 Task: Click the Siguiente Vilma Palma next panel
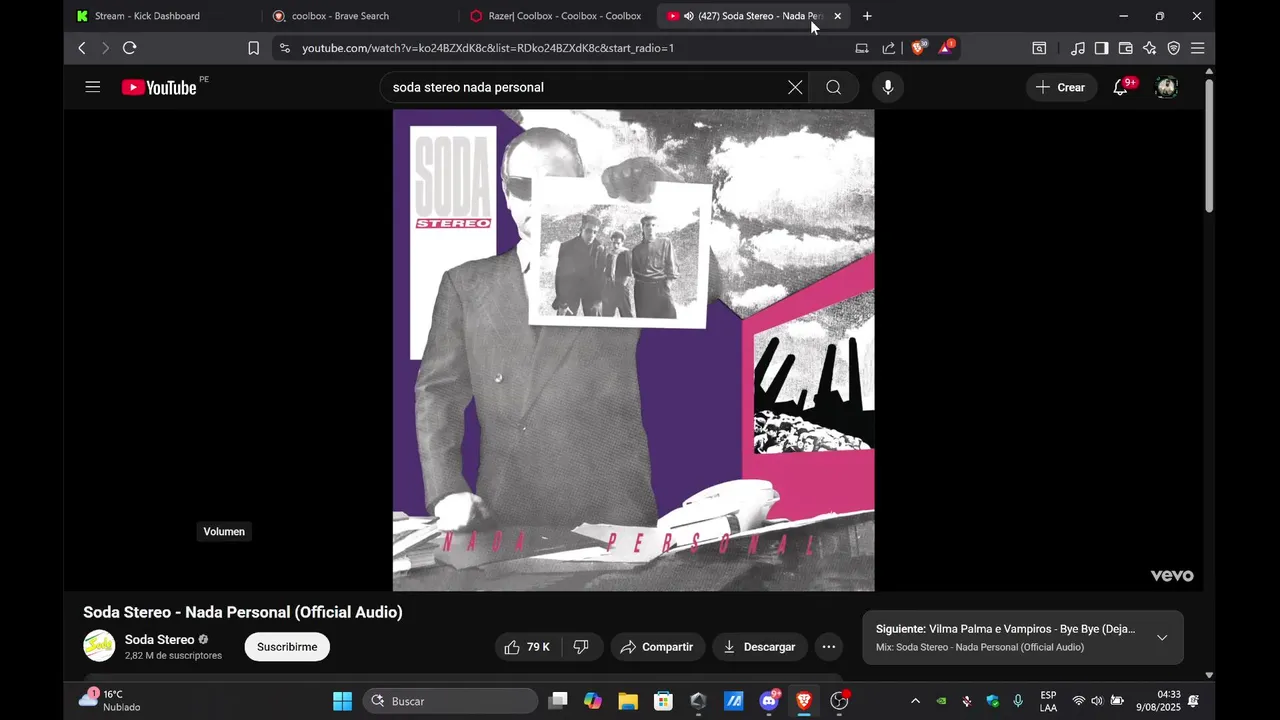click(1023, 638)
